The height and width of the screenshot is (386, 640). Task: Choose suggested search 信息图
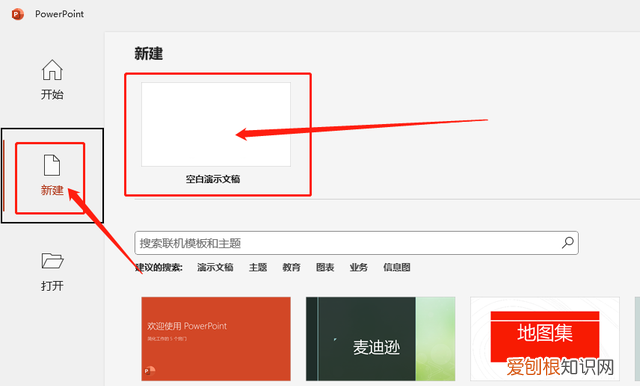pyautogui.click(x=396, y=267)
